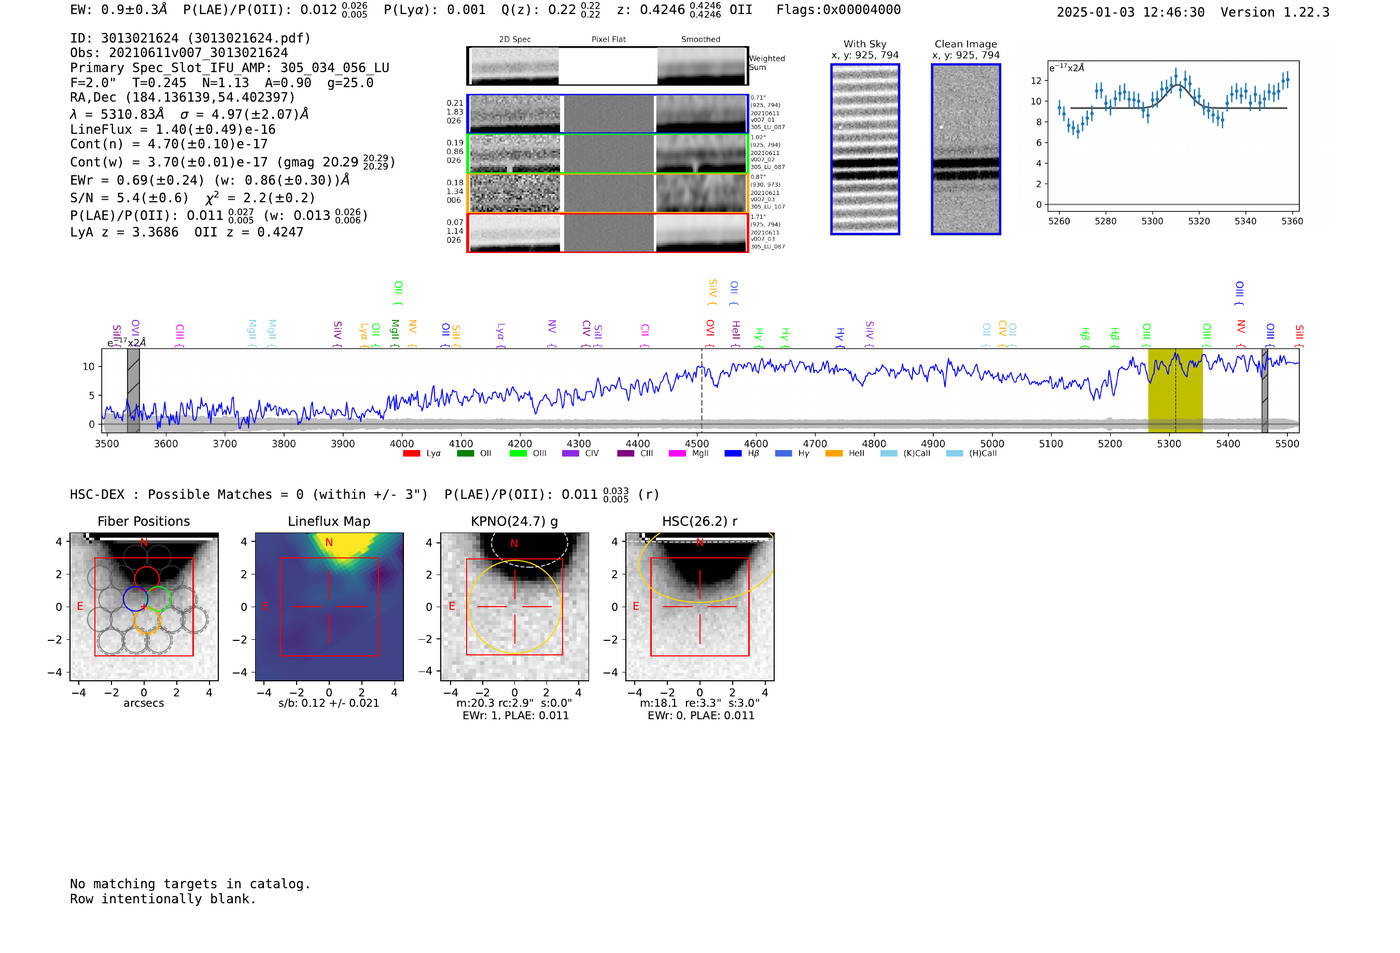1400x953 pixels.
Task: Click the yellow aperture circle in KPNO g
Action: pyautogui.click(x=515, y=607)
